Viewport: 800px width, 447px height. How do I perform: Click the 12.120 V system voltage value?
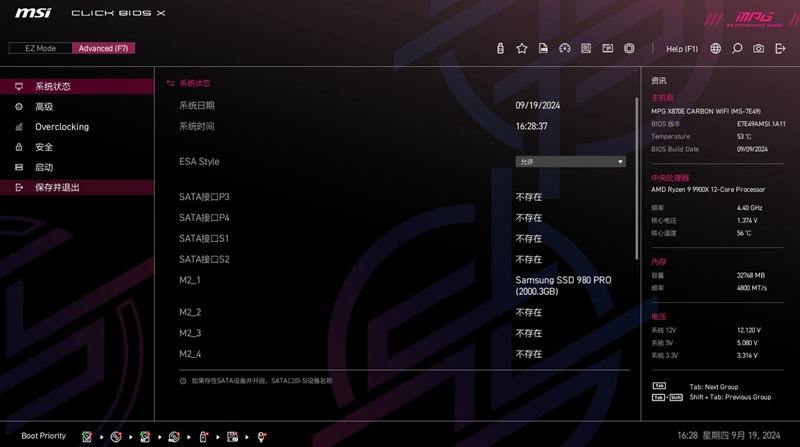coord(748,330)
